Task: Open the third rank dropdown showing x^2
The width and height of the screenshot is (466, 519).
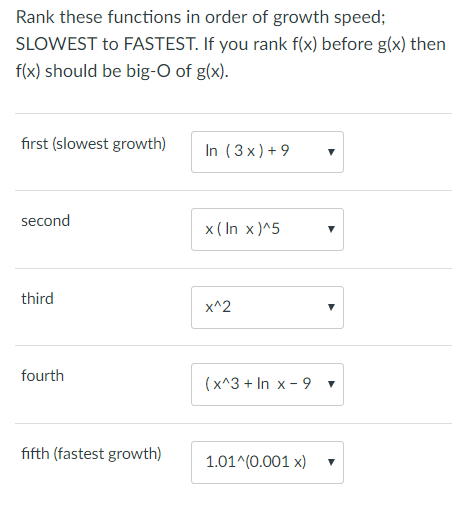Action: [267, 307]
